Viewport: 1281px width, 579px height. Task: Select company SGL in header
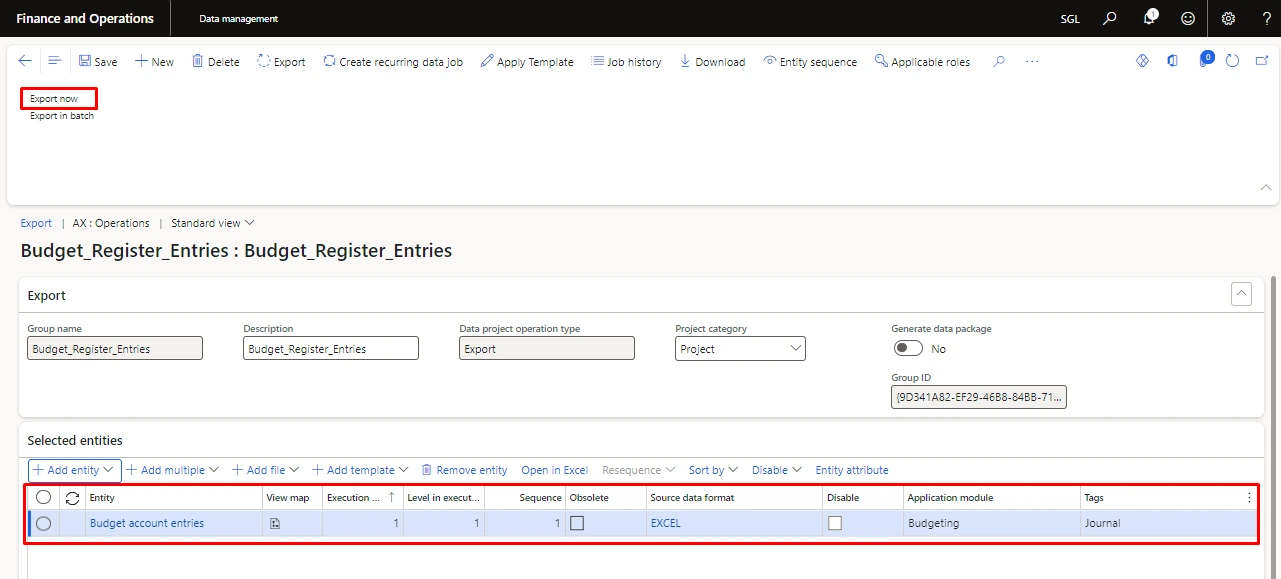coord(1069,19)
